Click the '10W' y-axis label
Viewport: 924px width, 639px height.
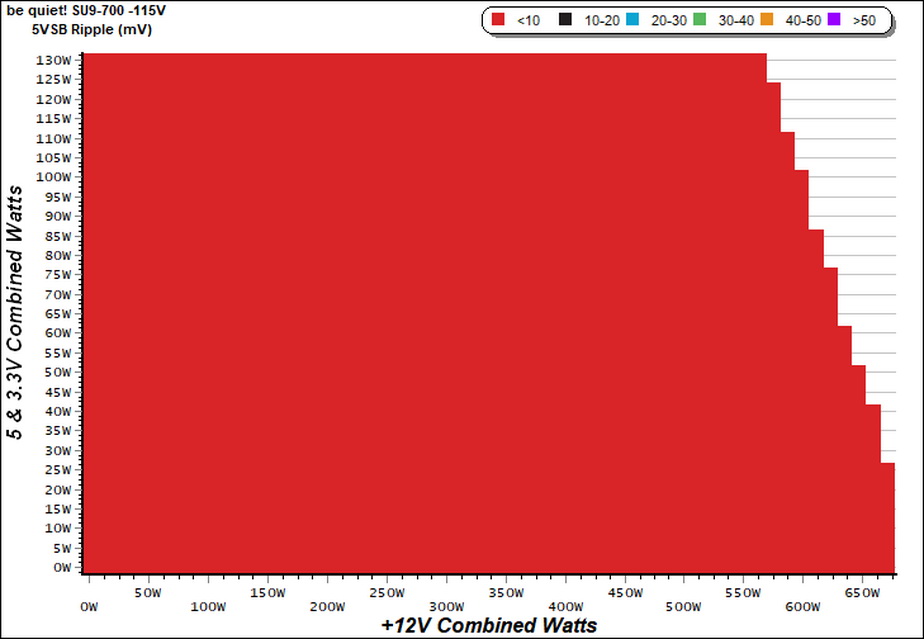tap(58, 528)
